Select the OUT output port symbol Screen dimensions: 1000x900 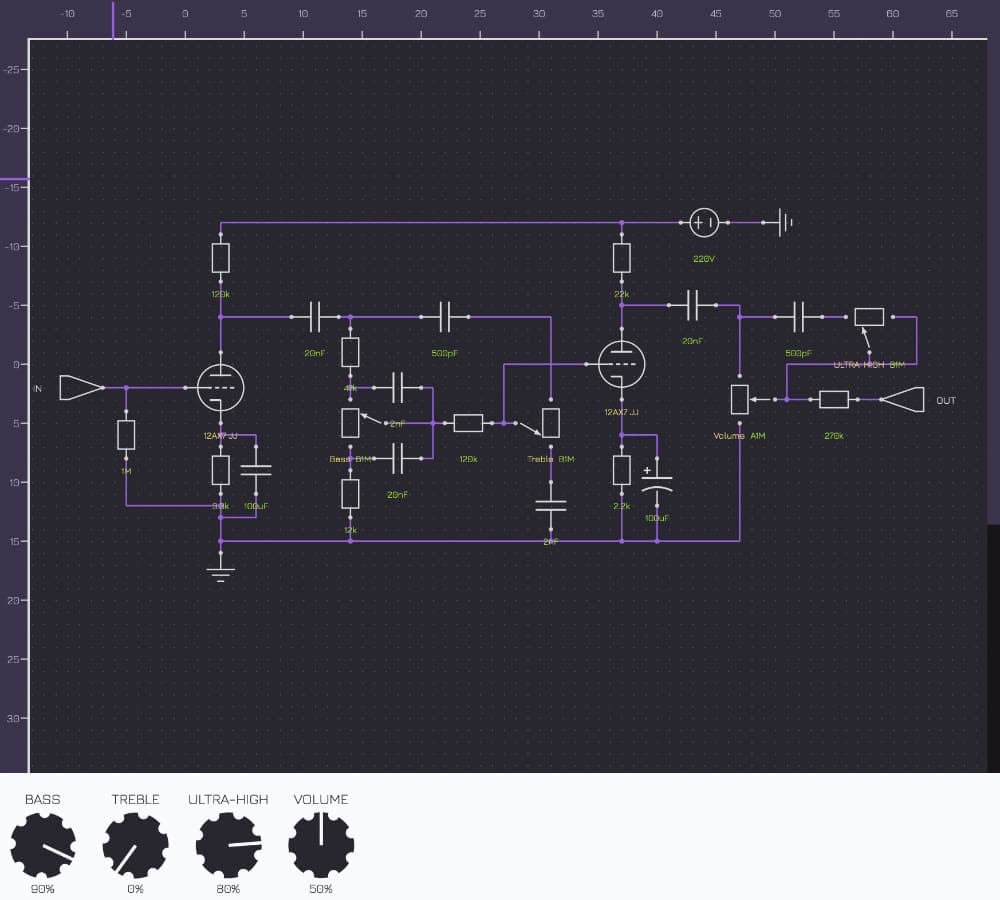[902, 400]
